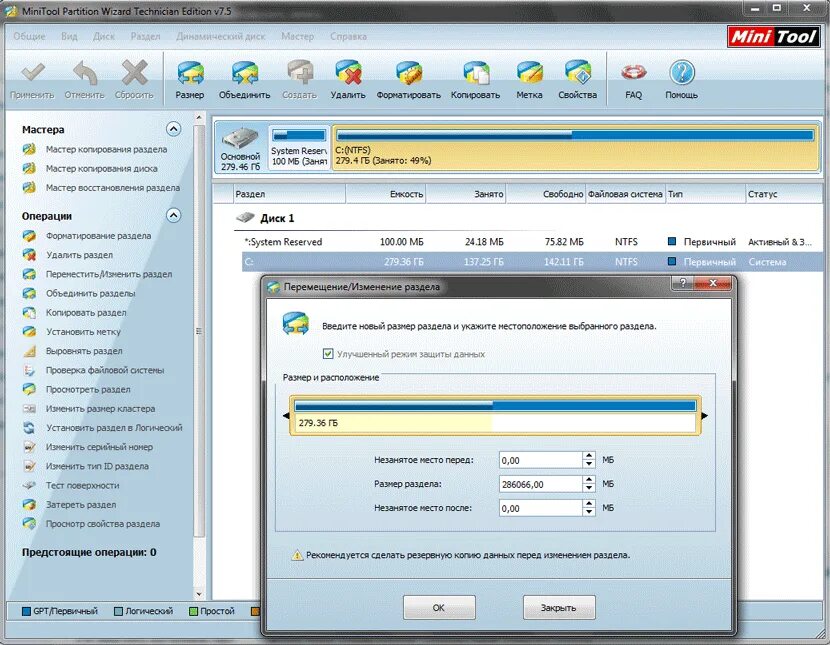The image size is (830, 645).
Task: Choose Просмотр свойства раздела operation
Action: (102, 524)
